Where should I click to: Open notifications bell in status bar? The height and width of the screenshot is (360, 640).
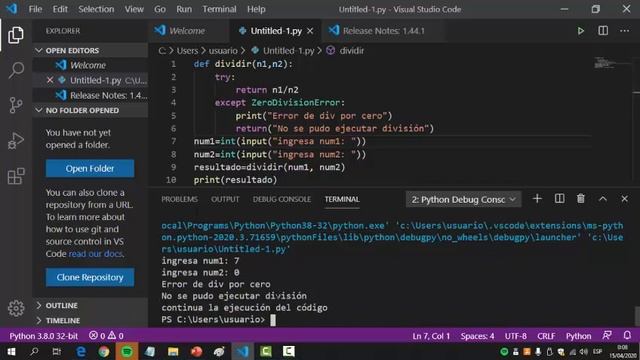(x=627, y=336)
